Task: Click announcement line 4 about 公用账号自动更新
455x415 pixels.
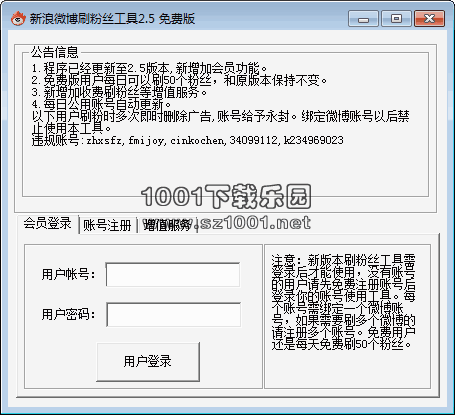Action: click(x=101, y=104)
